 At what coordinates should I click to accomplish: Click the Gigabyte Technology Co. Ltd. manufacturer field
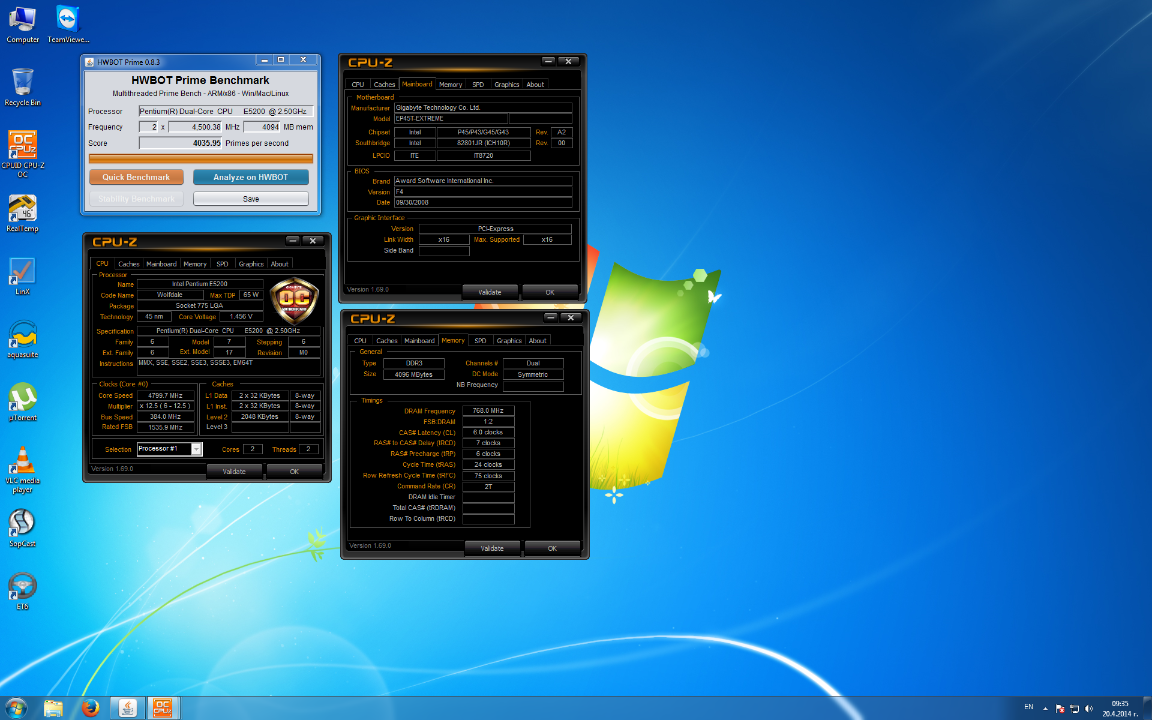483,107
